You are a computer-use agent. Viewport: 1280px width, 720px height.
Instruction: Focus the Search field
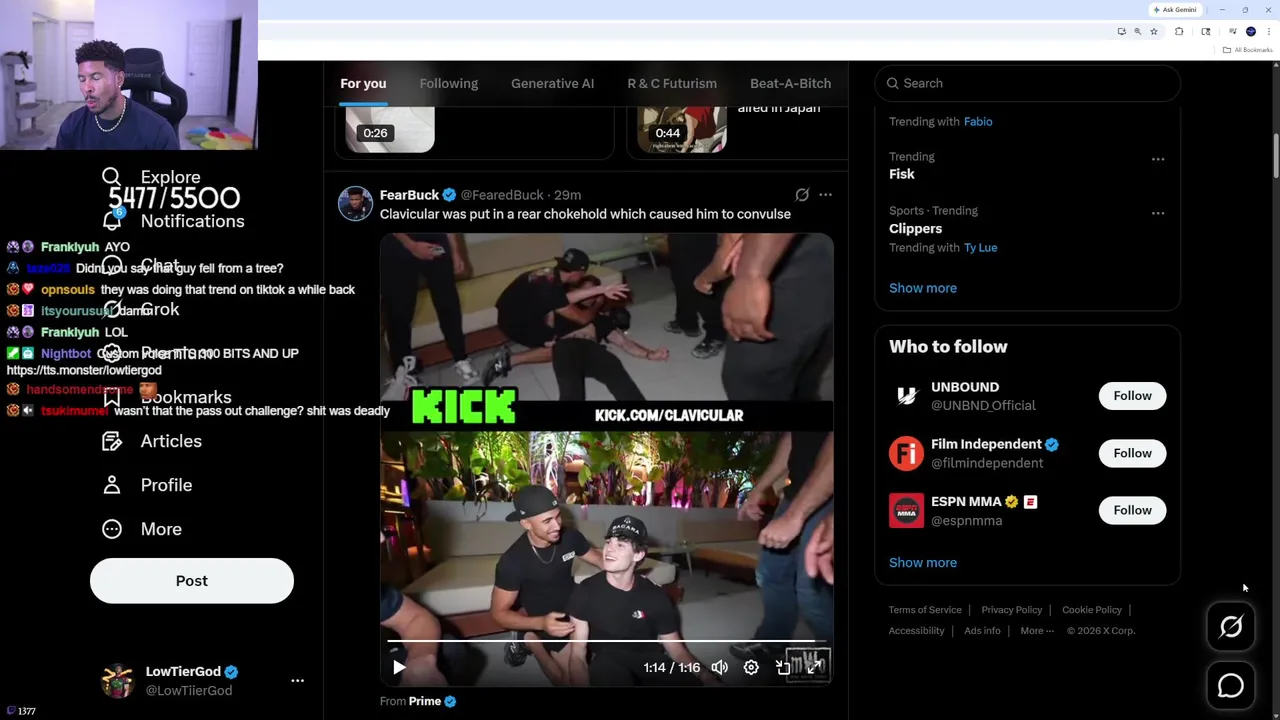1028,83
